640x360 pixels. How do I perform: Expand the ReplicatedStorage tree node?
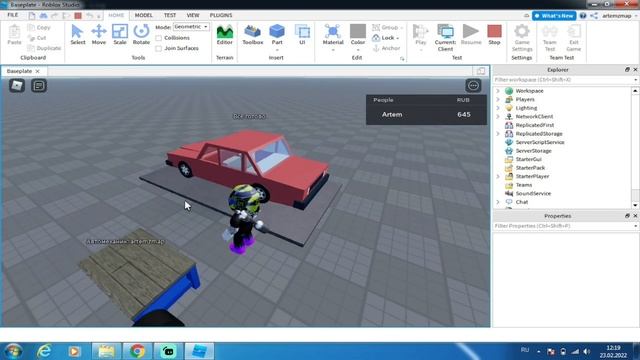(x=498, y=133)
